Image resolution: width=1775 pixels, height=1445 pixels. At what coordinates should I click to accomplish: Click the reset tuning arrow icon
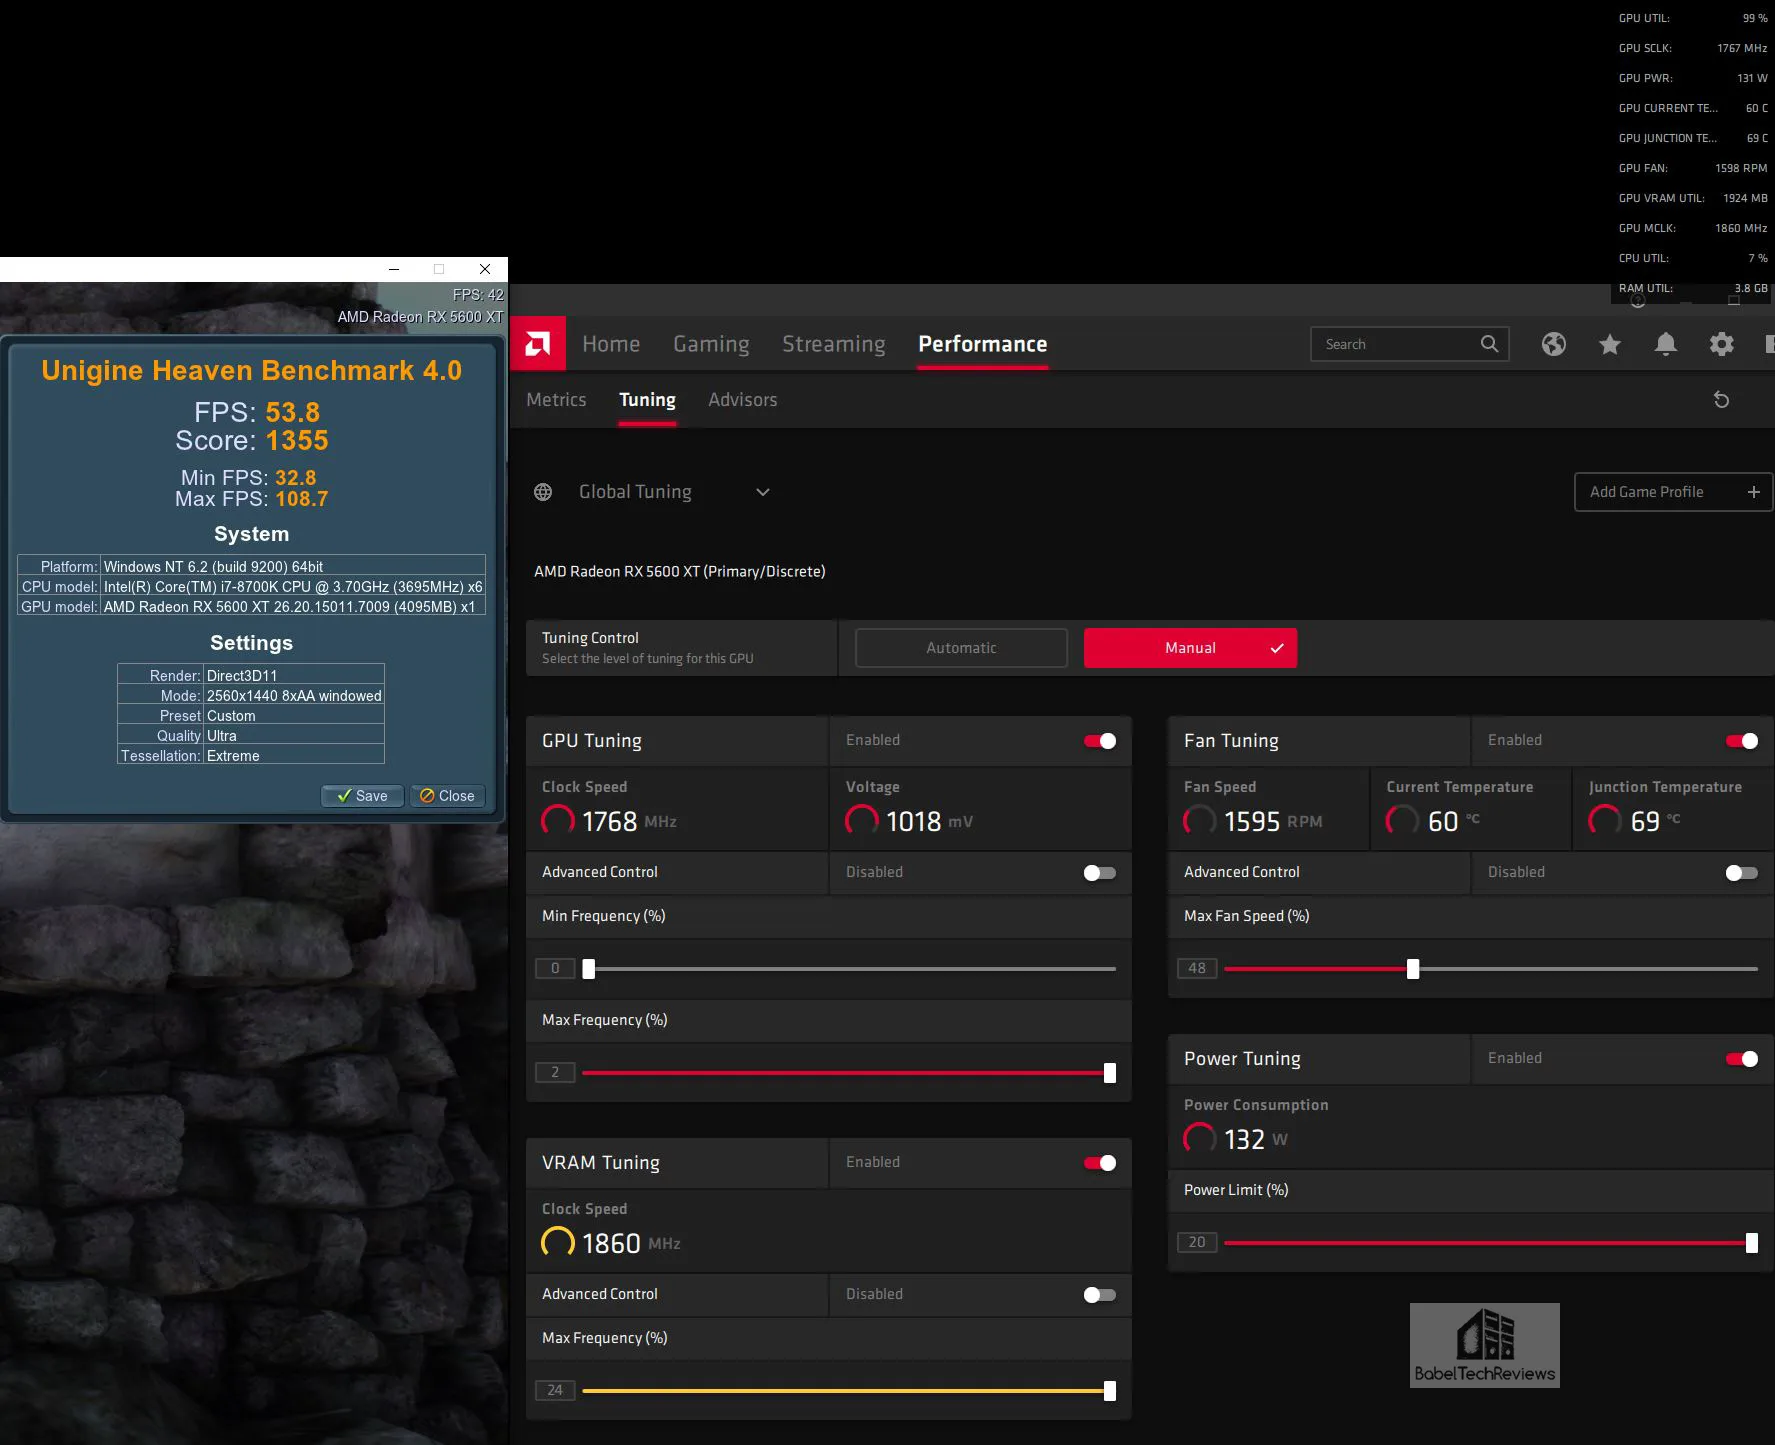pos(1721,400)
